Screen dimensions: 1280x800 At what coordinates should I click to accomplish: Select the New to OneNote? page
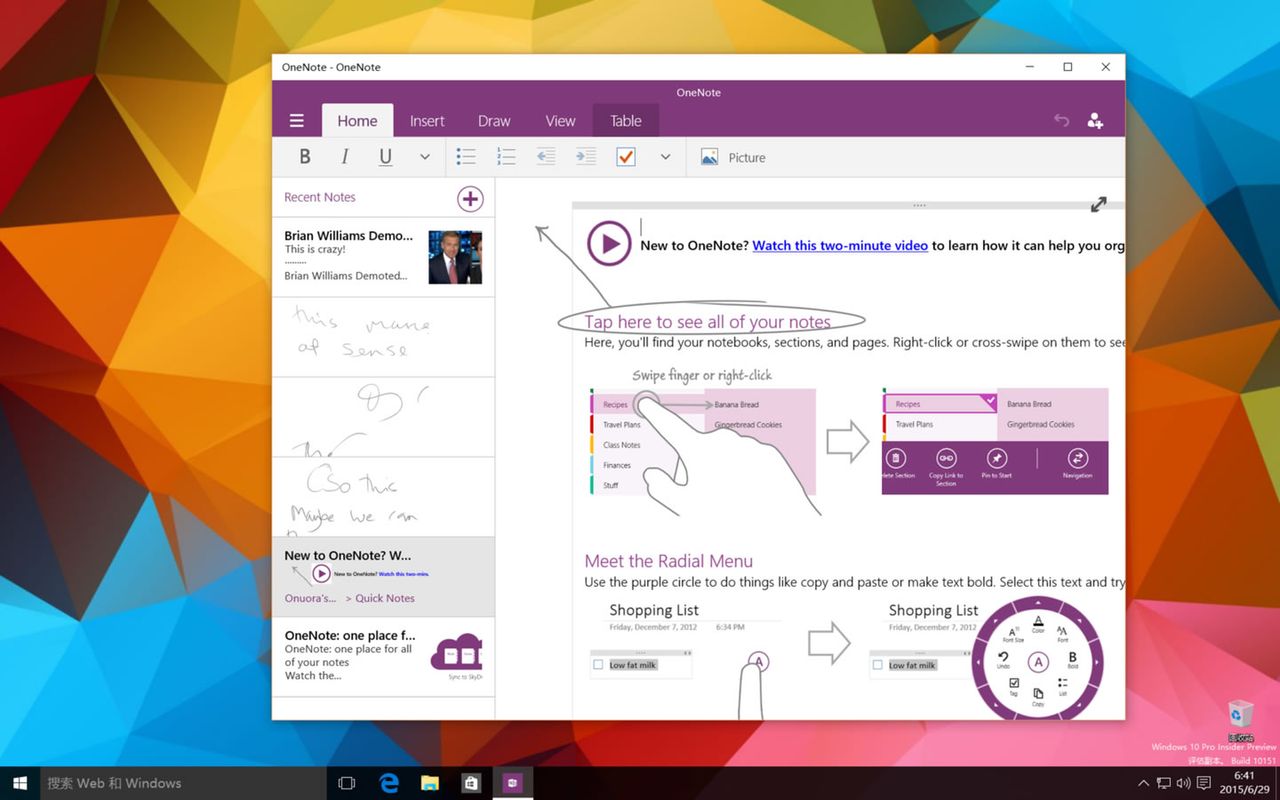click(x=383, y=577)
